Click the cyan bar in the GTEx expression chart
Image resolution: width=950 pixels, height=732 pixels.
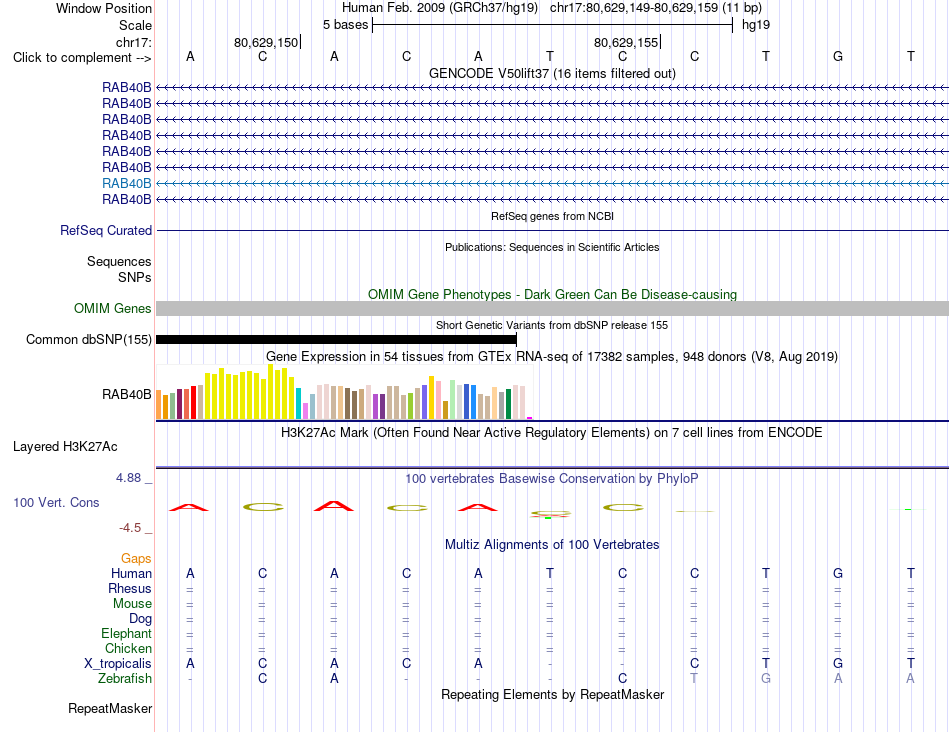298,404
